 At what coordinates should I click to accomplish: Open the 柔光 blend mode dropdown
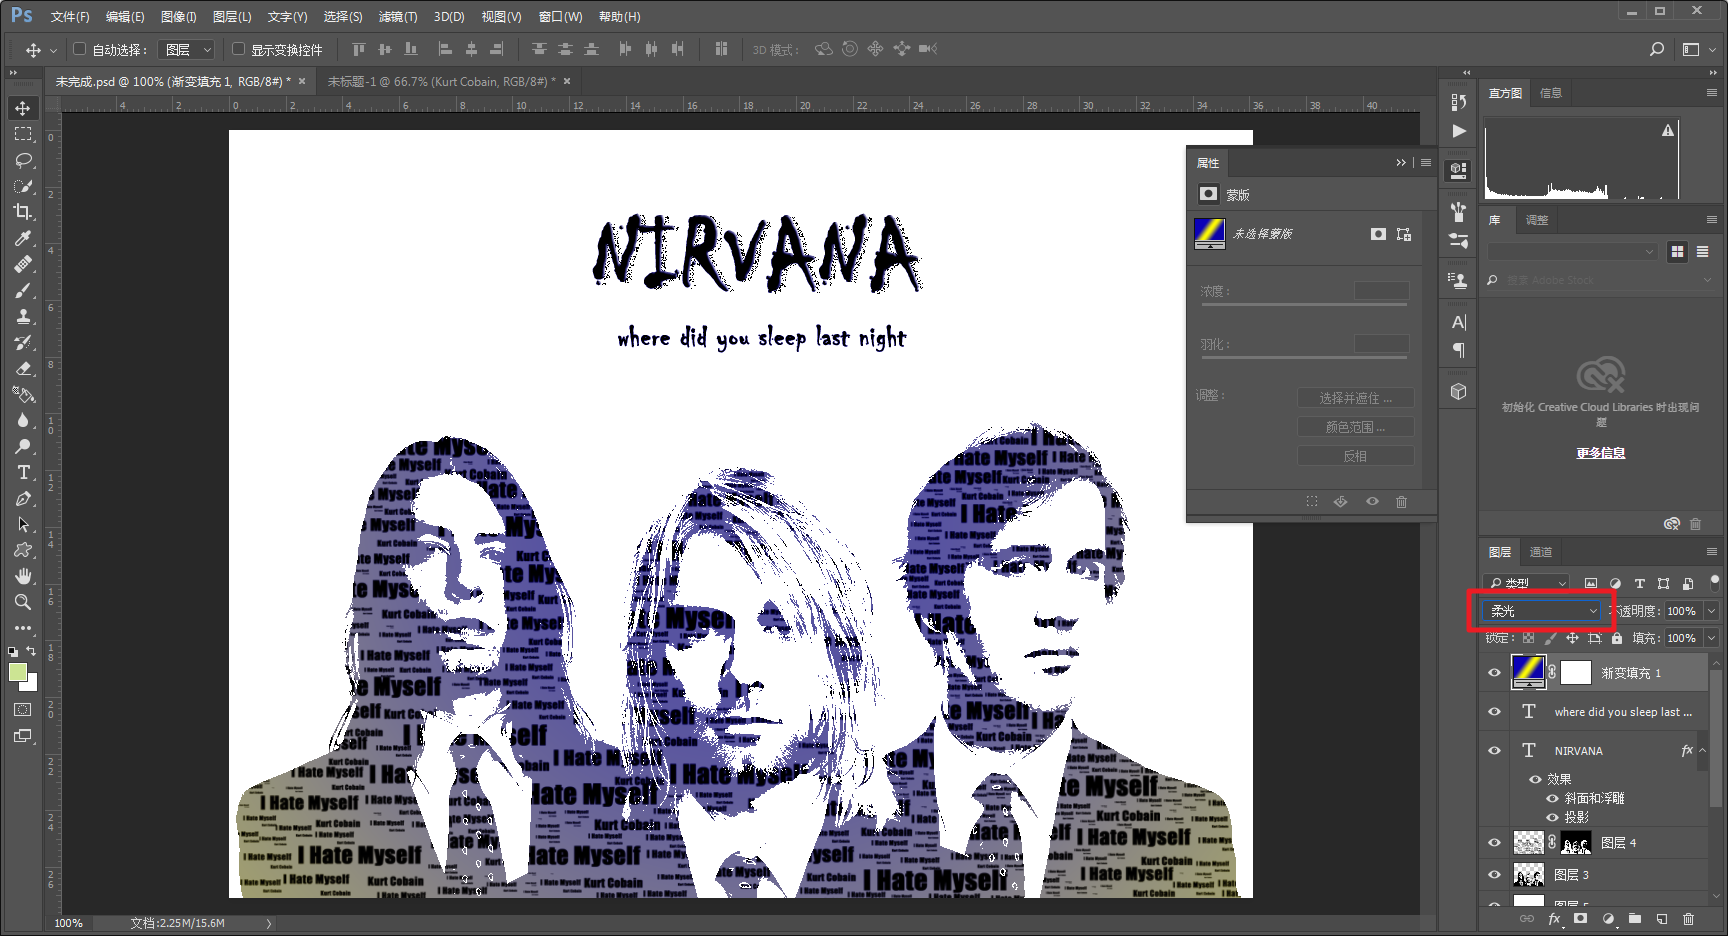point(1542,611)
